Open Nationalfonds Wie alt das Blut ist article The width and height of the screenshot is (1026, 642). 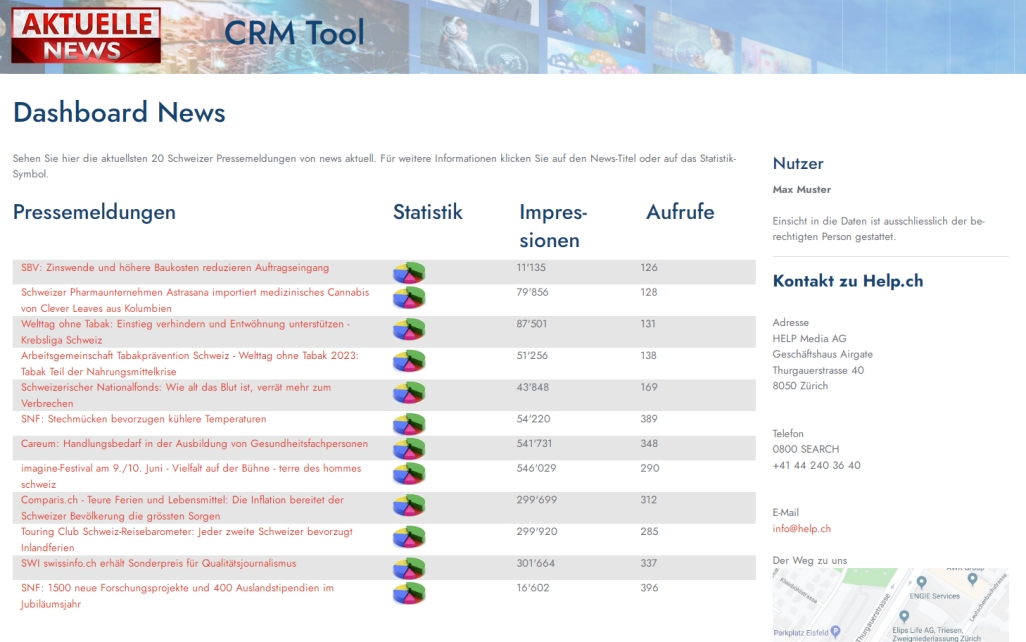click(176, 395)
